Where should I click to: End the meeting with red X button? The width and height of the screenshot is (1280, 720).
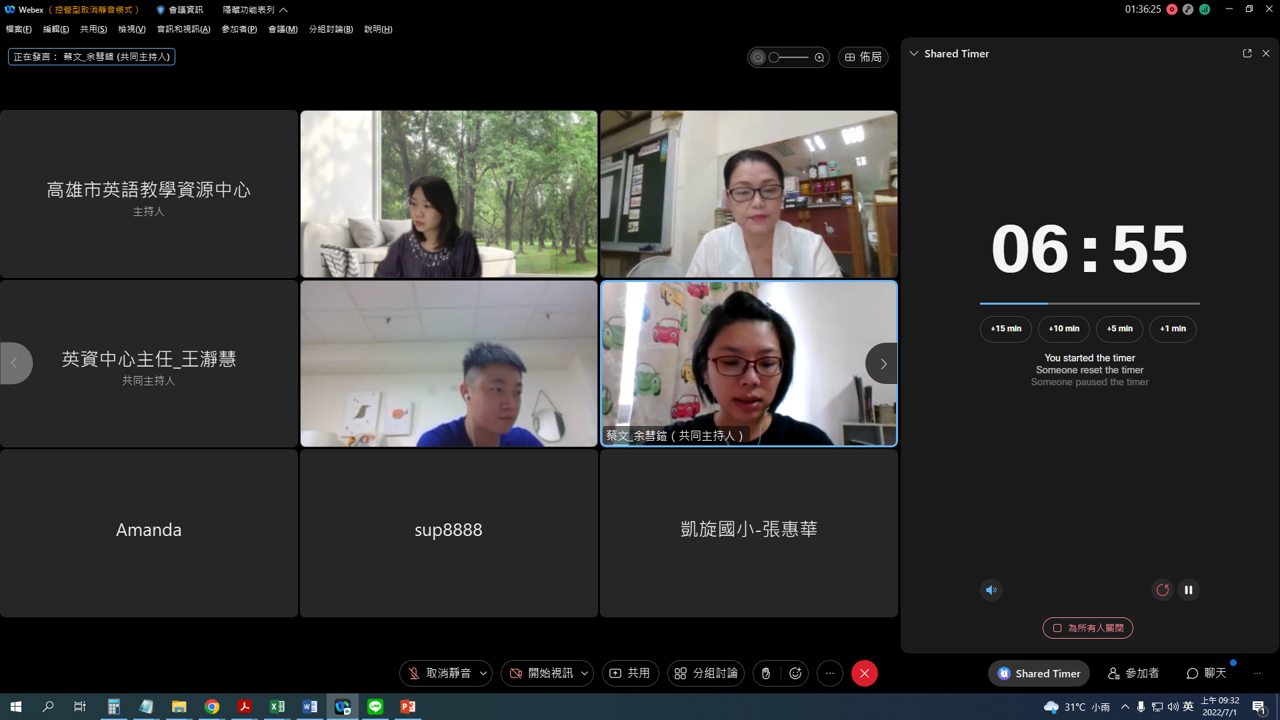tap(865, 674)
